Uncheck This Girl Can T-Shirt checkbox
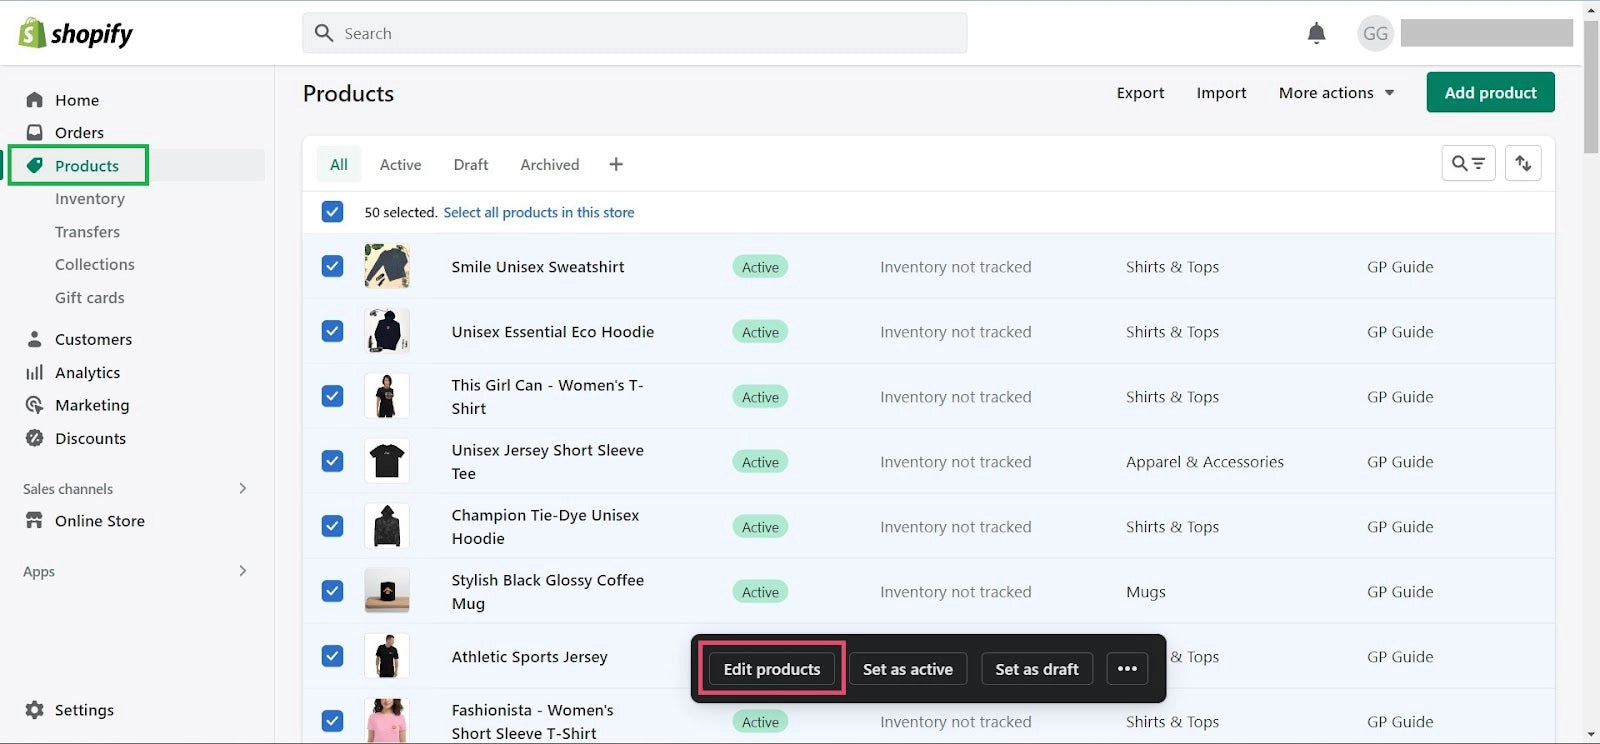Viewport: 1600px width, 744px height. 333,396
